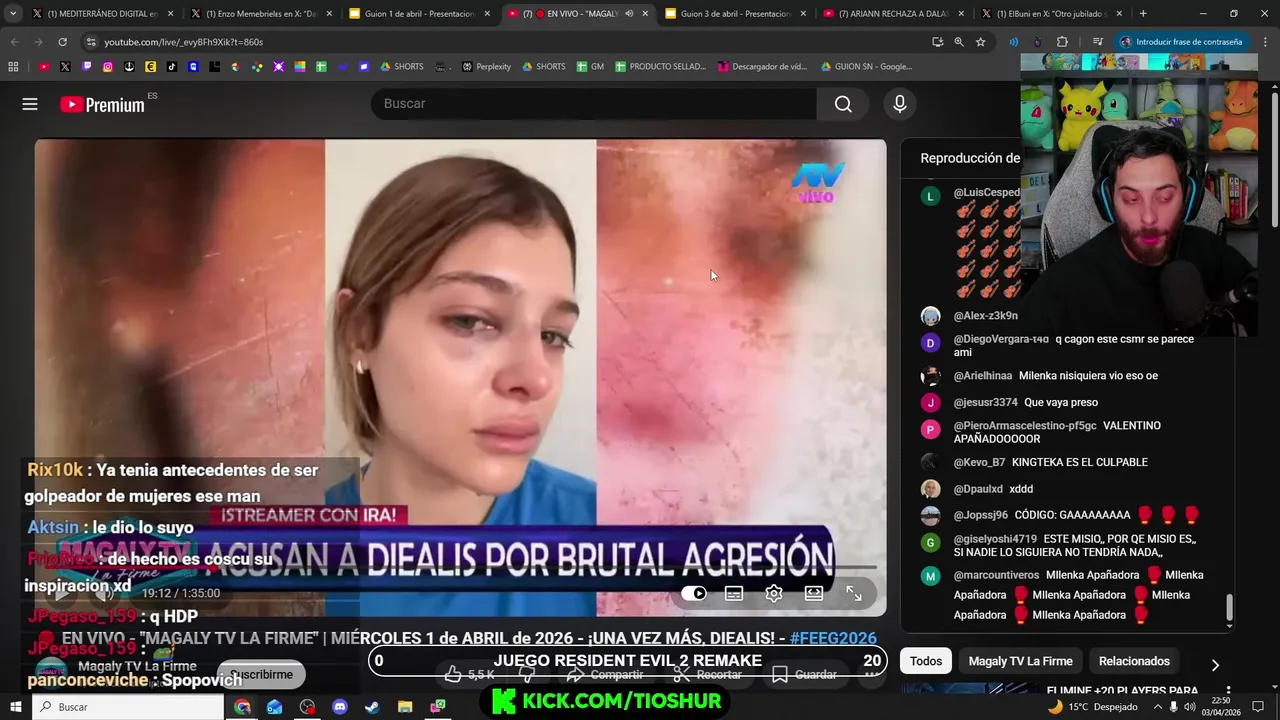
Task: Toggle the video autoplay switch
Action: 694,593
